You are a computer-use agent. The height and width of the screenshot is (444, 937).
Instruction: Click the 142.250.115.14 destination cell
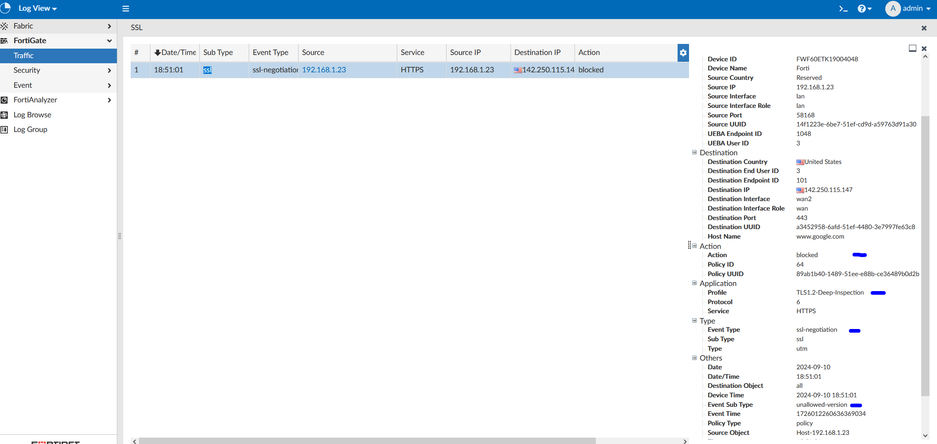(543, 70)
